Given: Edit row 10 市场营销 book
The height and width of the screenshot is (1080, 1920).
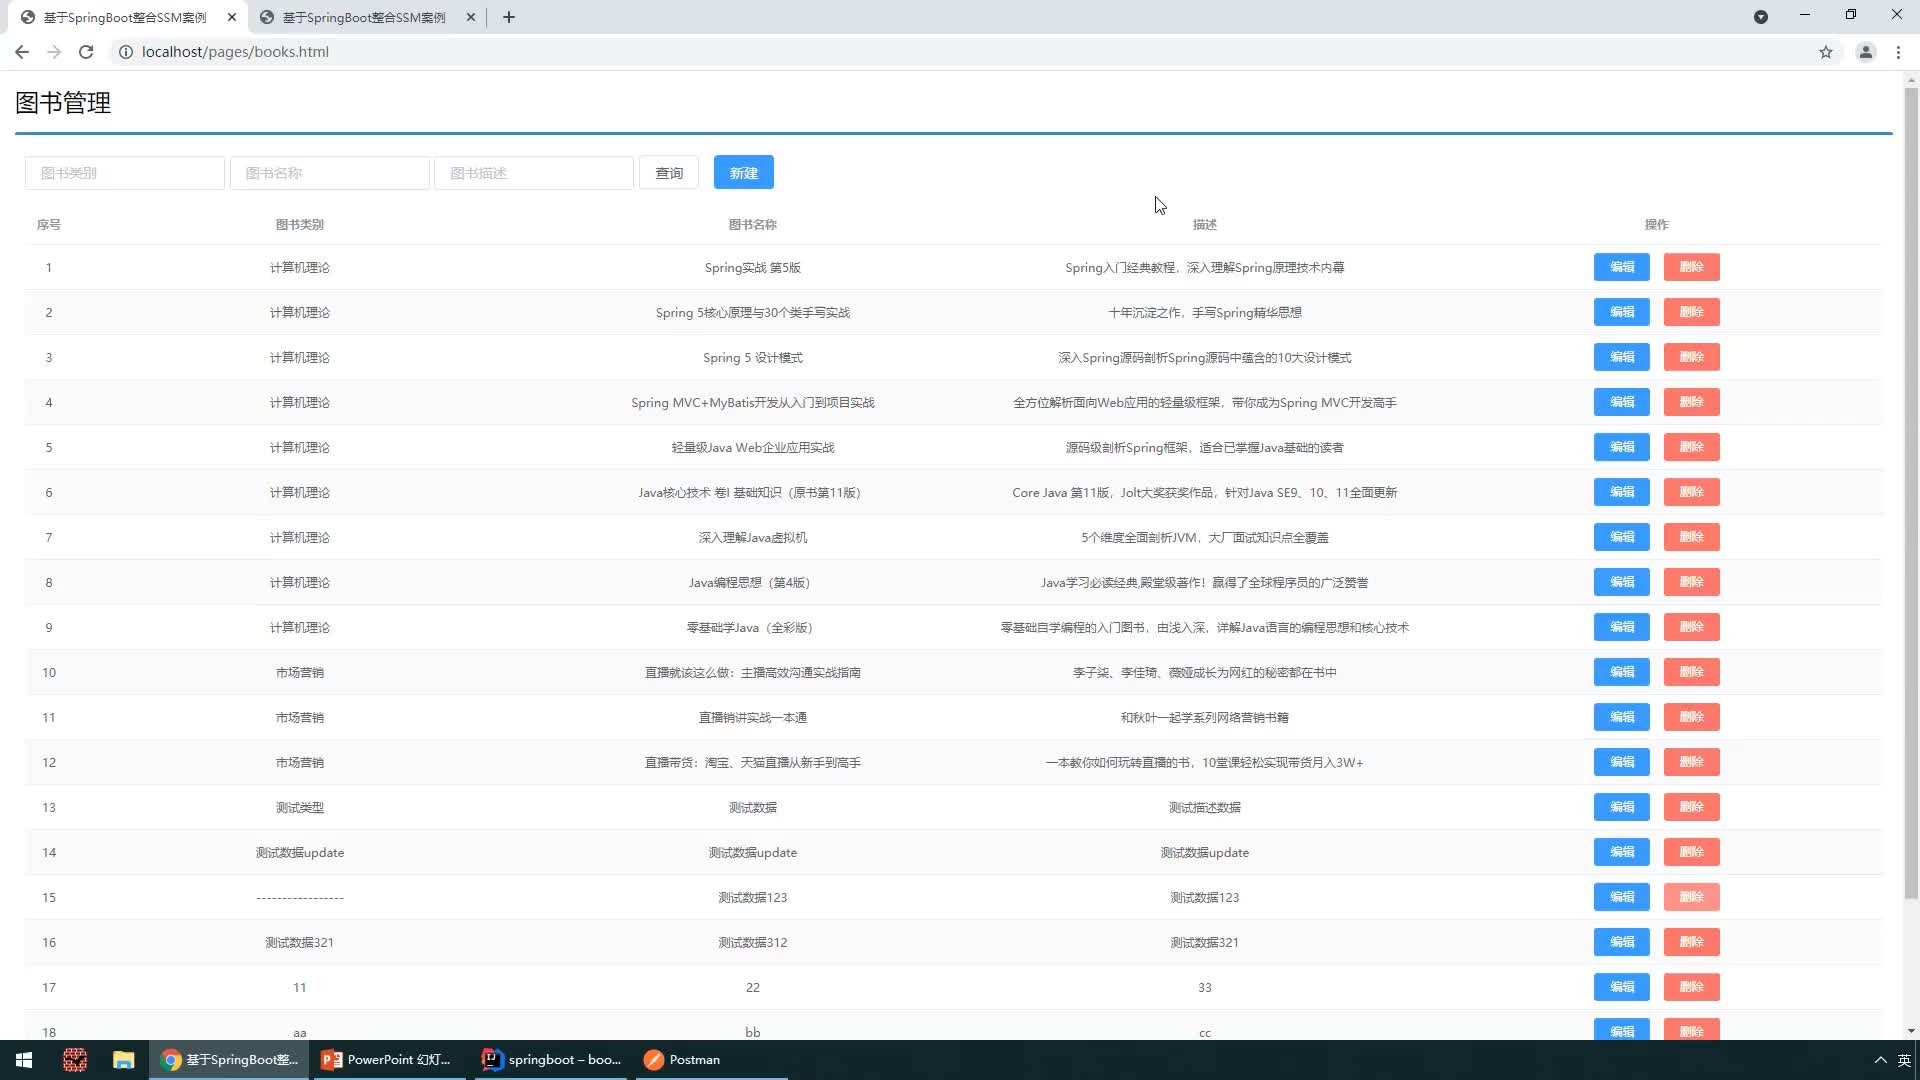Looking at the screenshot, I should tap(1622, 672).
